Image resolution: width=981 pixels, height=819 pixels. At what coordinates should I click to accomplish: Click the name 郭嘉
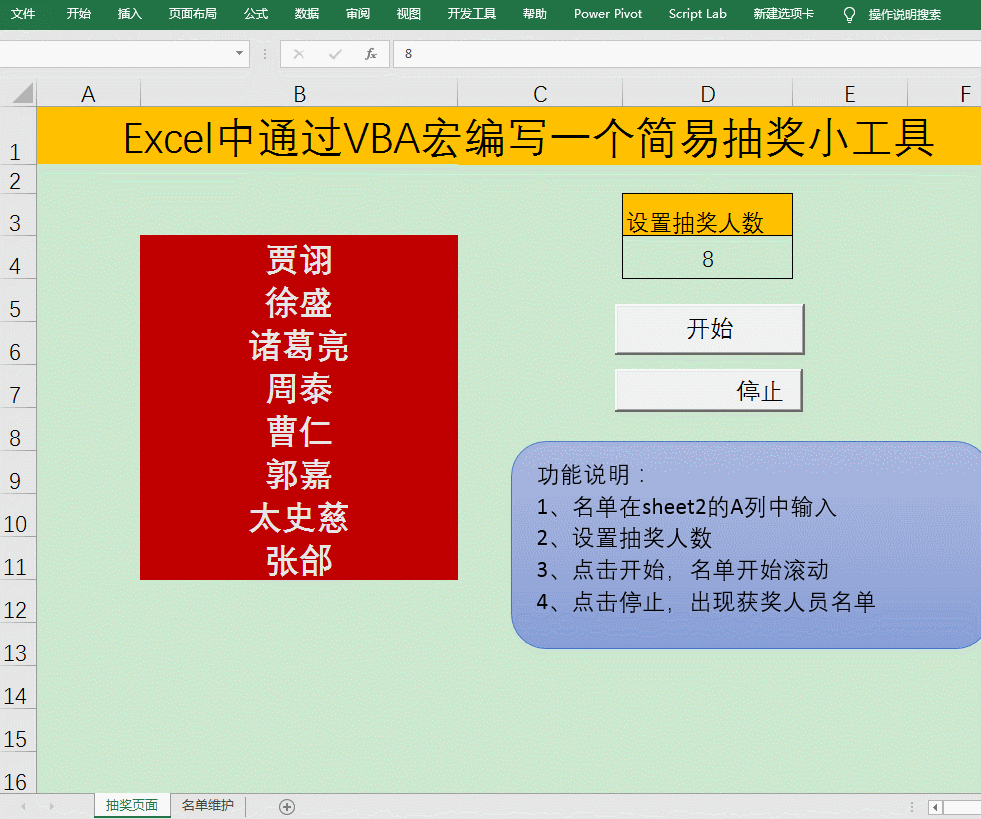coord(299,475)
